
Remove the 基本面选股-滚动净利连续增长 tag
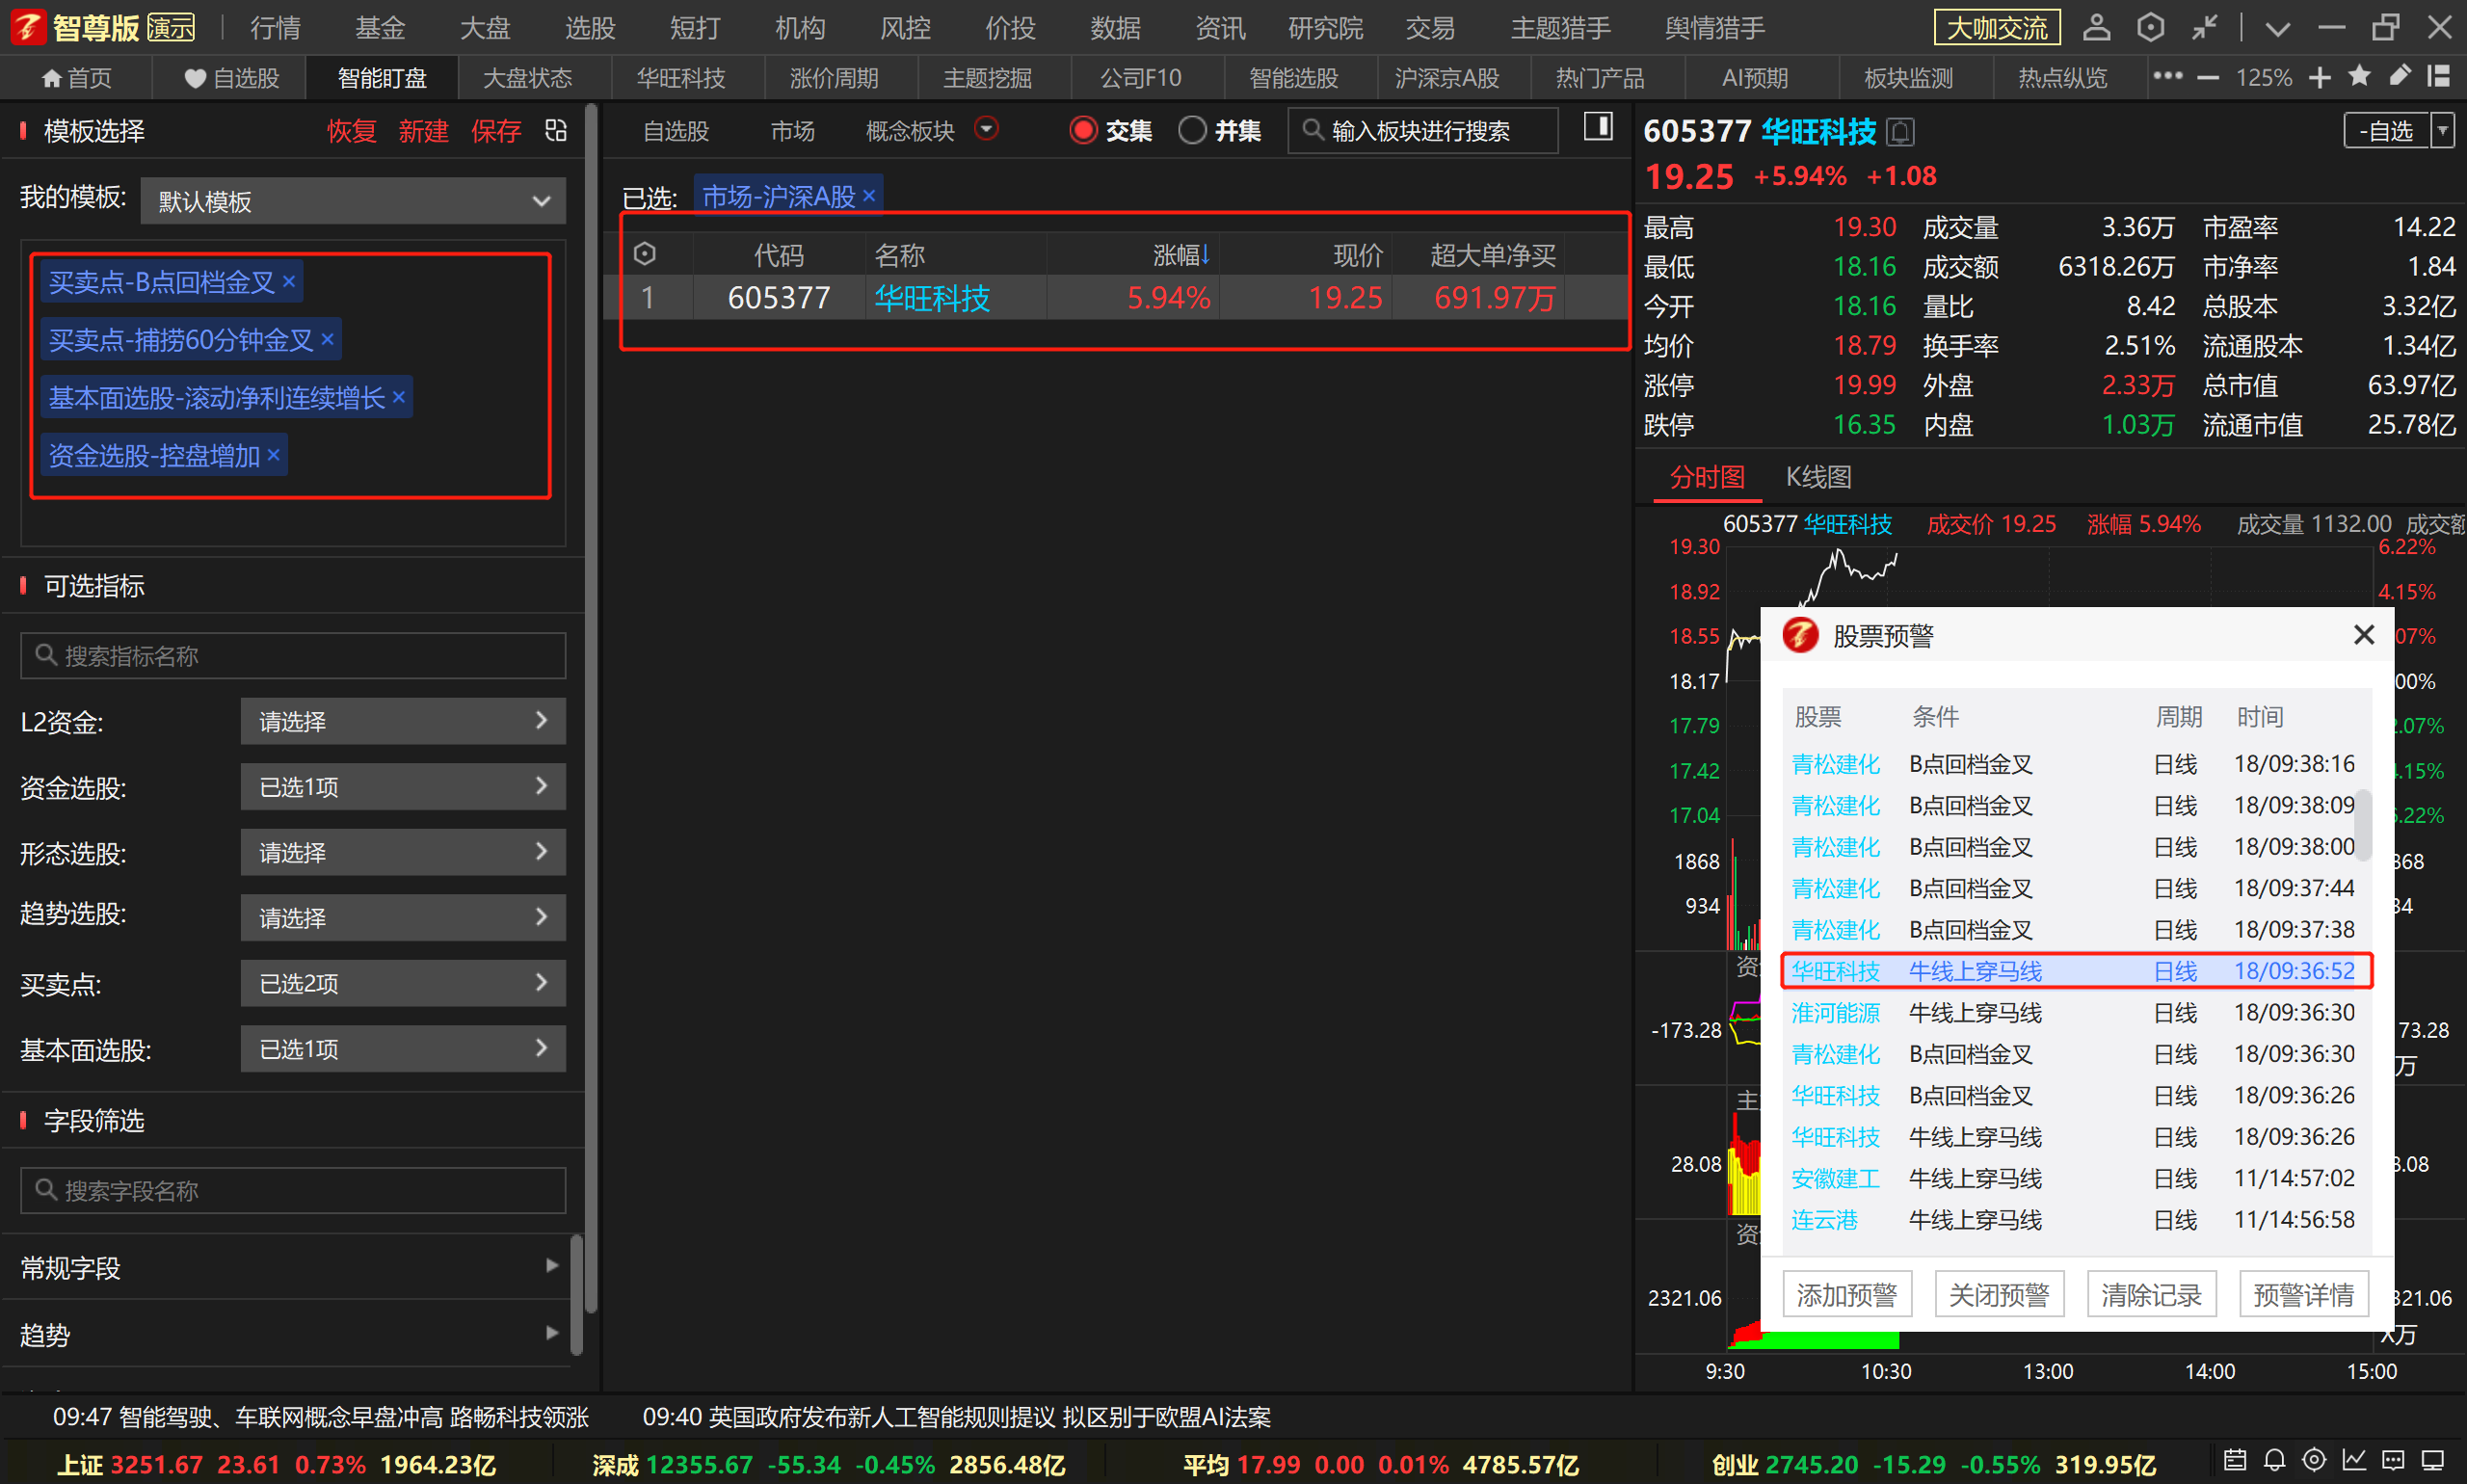[398, 397]
